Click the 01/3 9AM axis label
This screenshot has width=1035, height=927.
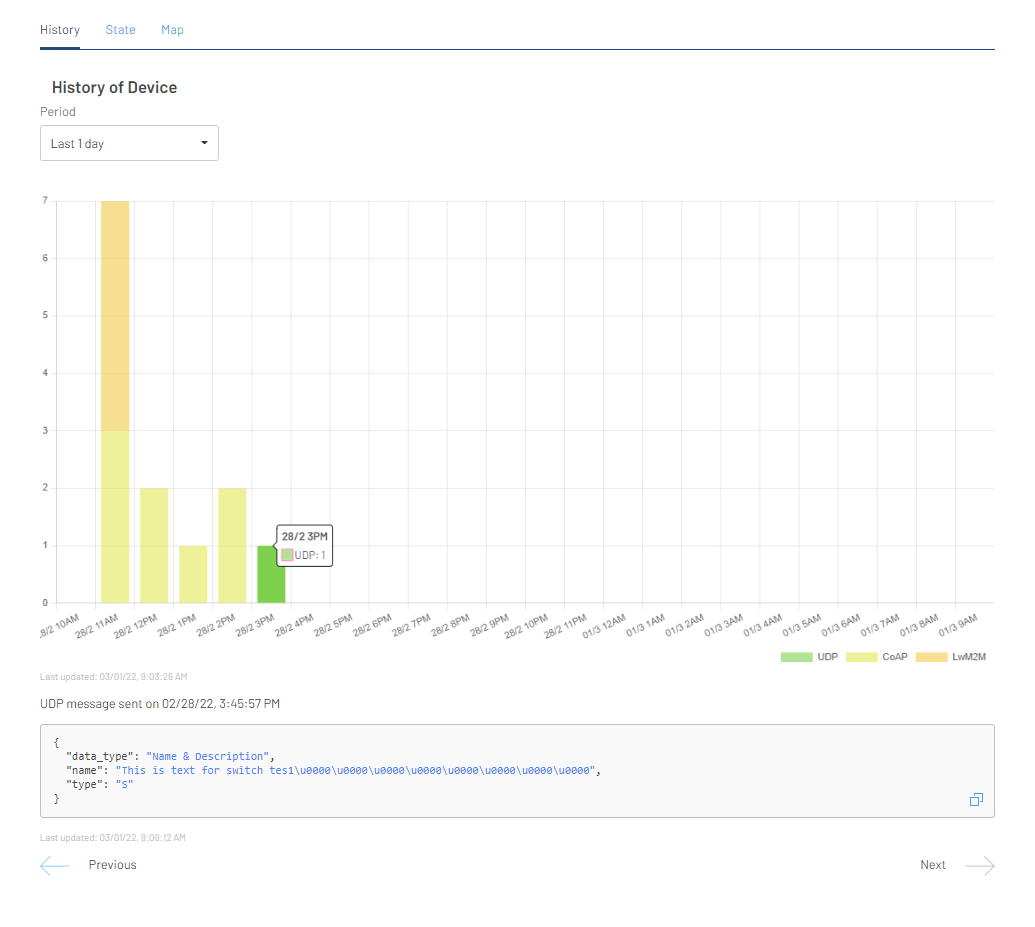point(957,625)
